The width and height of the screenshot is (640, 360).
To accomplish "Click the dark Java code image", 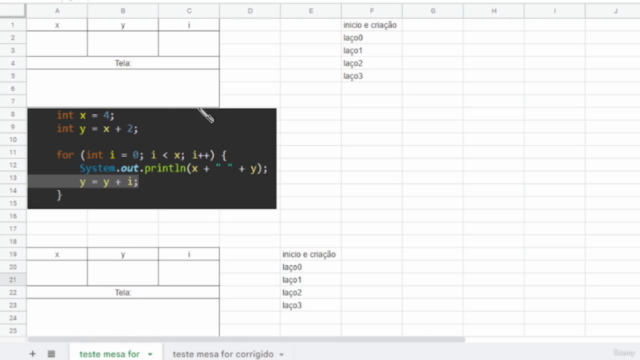I will pyautogui.click(x=152, y=158).
